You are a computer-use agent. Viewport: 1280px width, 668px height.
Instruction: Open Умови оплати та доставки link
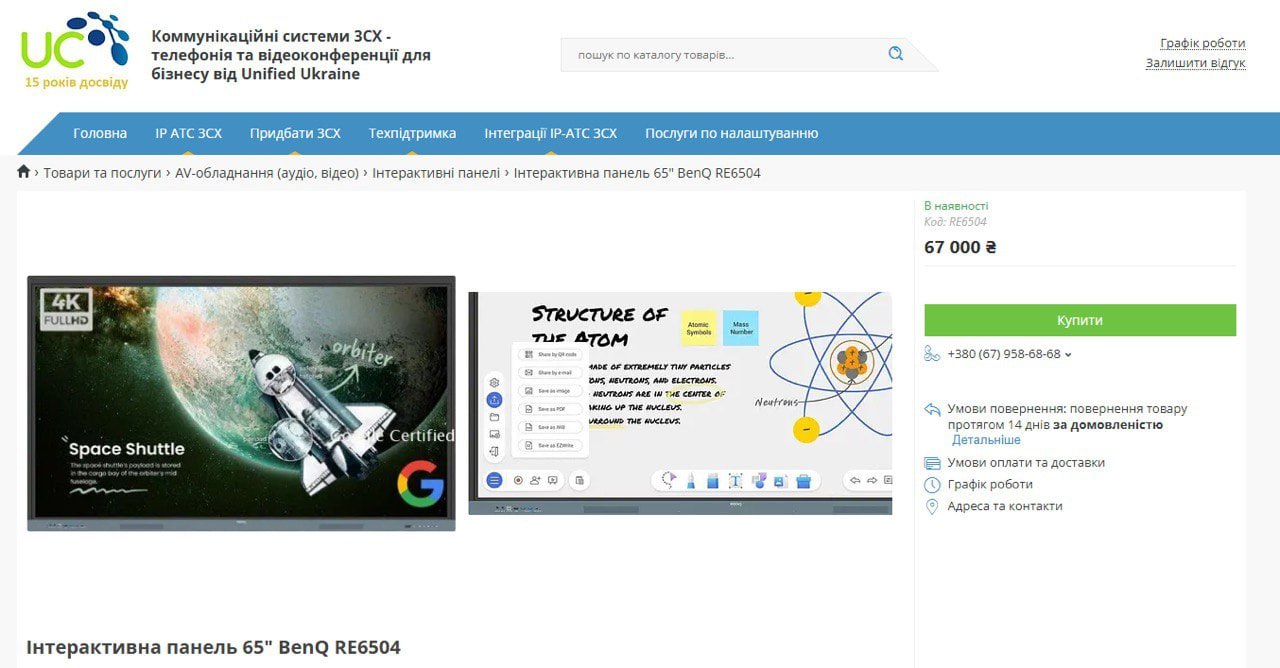click(x=1026, y=463)
